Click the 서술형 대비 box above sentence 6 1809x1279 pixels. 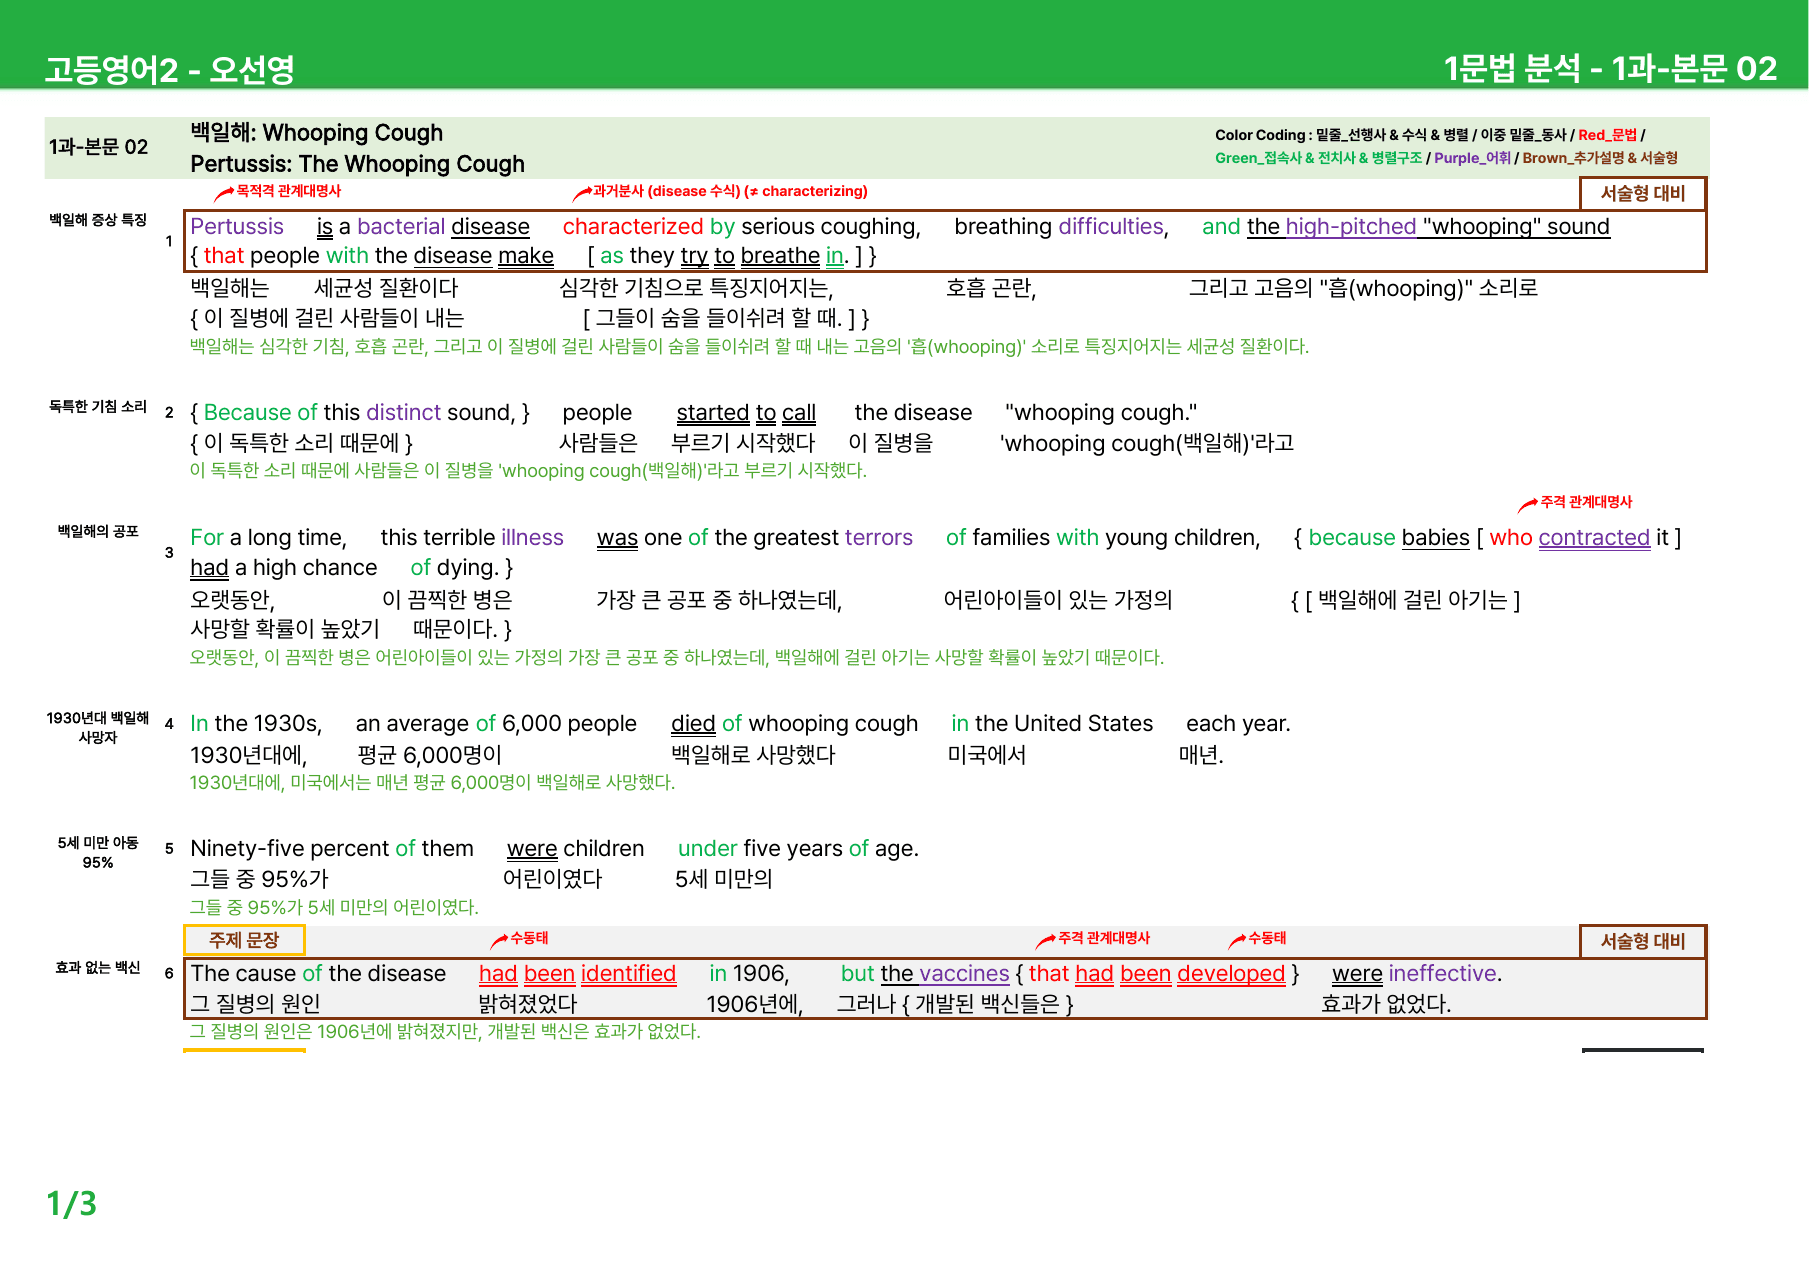(x=1643, y=941)
